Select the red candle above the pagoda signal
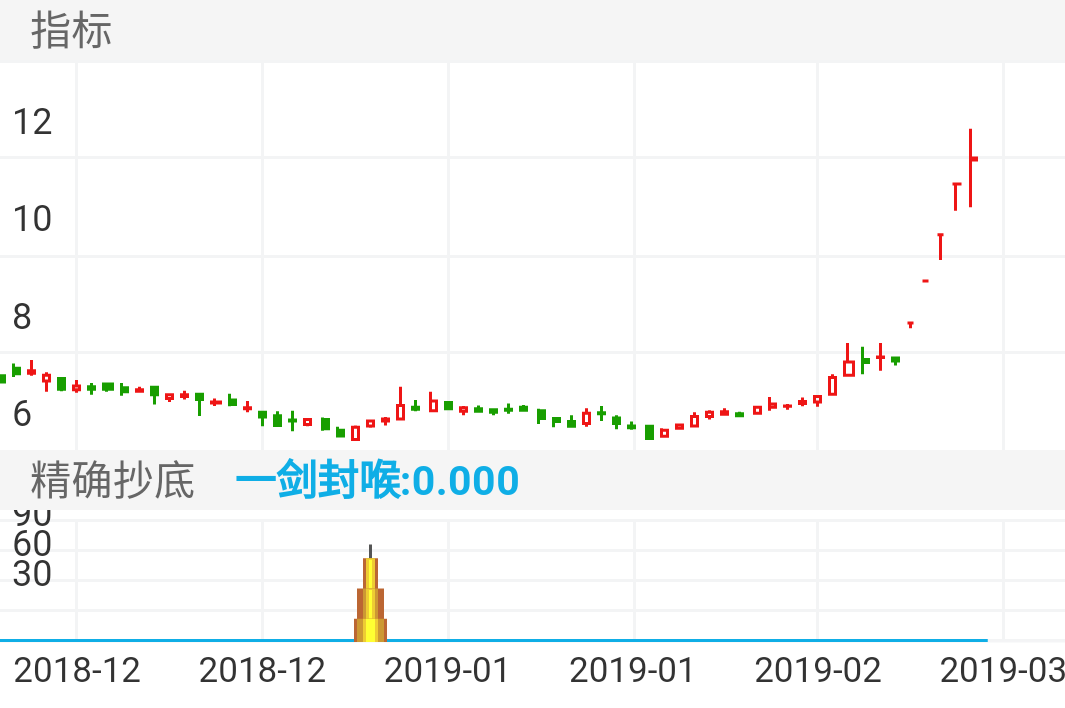The width and height of the screenshot is (1065, 708). [372, 424]
